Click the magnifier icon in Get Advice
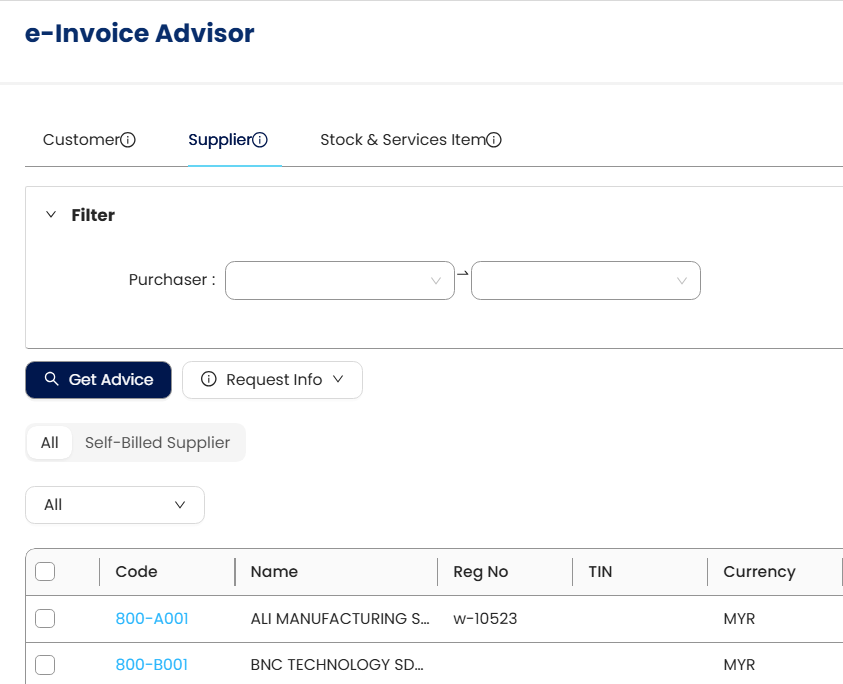843x684 pixels. pyautogui.click(x=52, y=380)
